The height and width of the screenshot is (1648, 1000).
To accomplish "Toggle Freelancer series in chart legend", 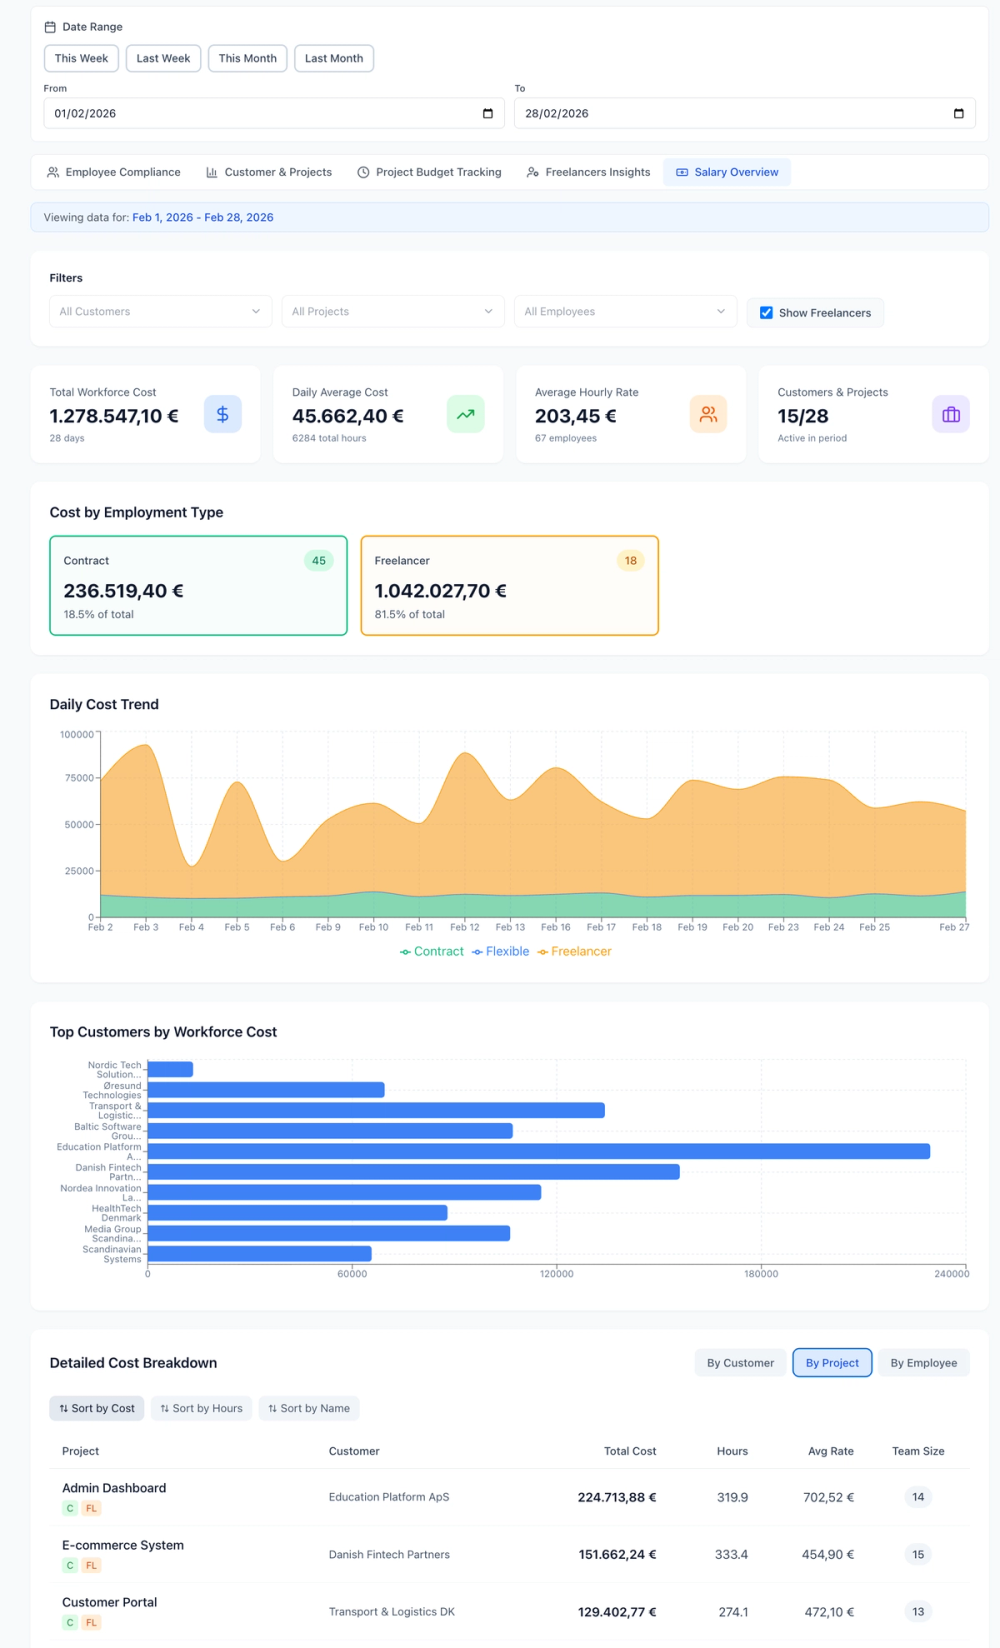I will point(574,951).
